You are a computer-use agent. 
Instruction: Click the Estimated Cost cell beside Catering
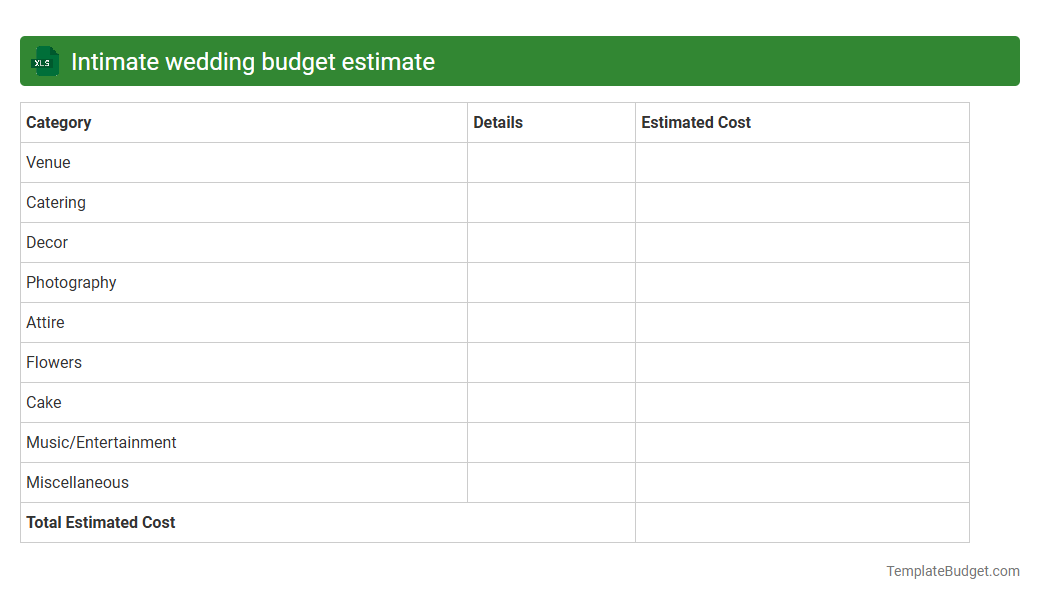(x=801, y=202)
